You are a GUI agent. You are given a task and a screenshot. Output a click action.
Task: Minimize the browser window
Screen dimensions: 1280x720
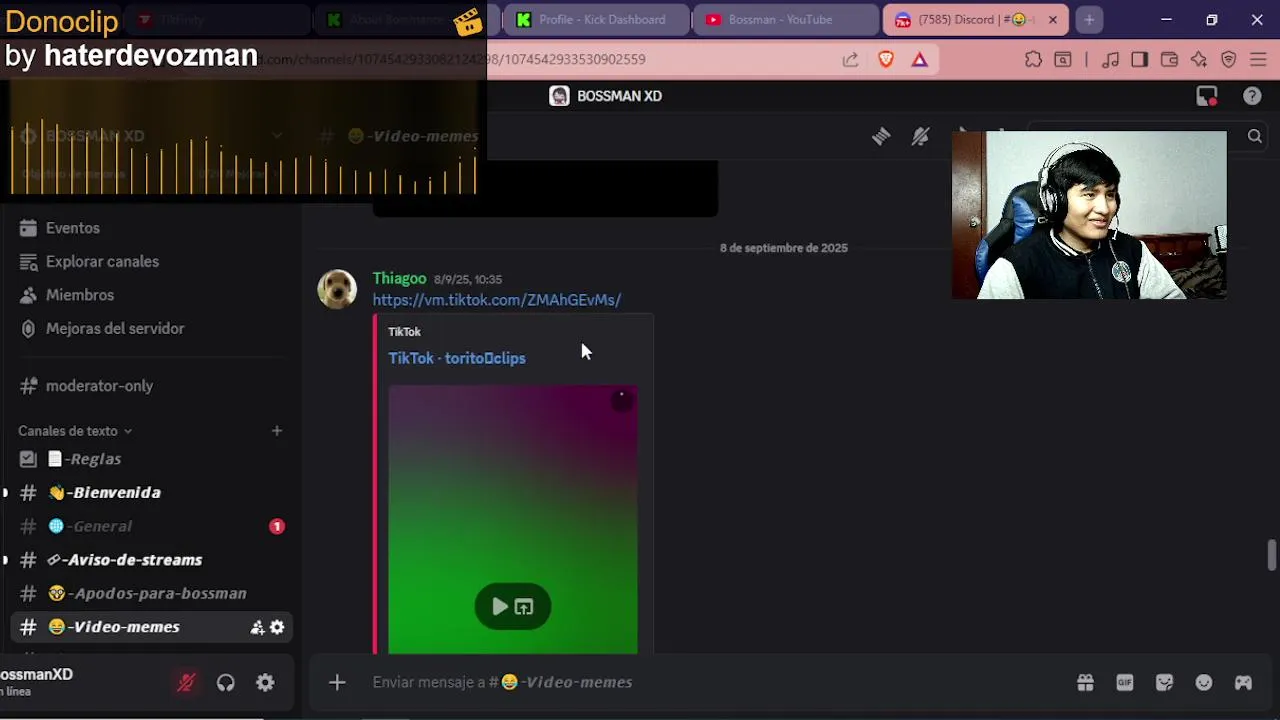pyautogui.click(x=1166, y=20)
